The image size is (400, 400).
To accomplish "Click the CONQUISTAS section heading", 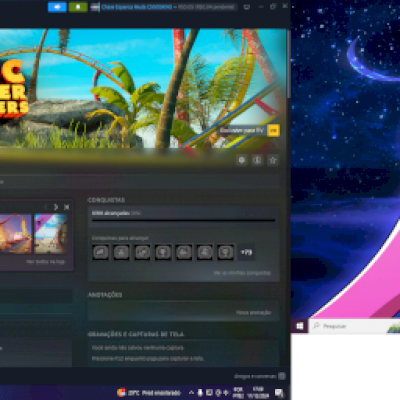I will pyautogui.click(x=106, y=200).
